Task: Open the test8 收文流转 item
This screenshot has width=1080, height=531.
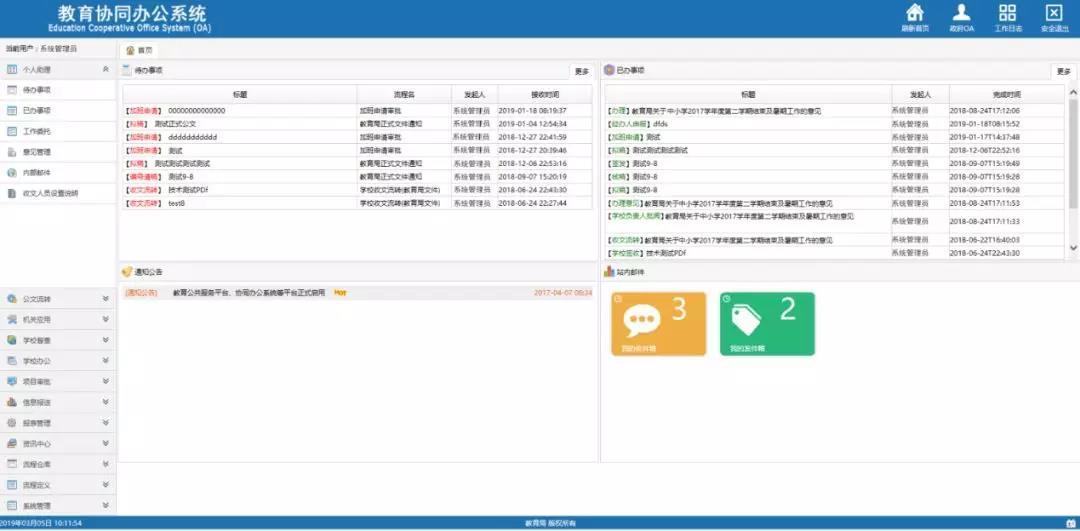Action: [177, 204]
